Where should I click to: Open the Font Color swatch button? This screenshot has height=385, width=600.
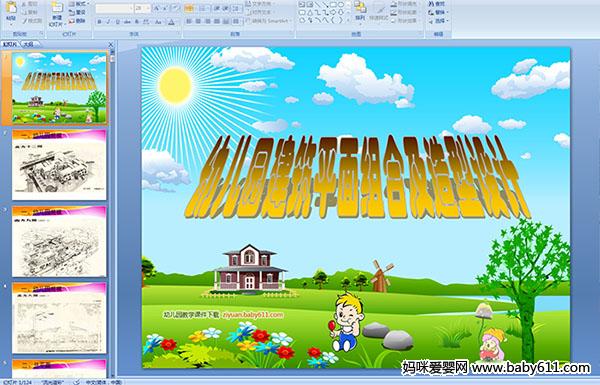click(171, 22)
